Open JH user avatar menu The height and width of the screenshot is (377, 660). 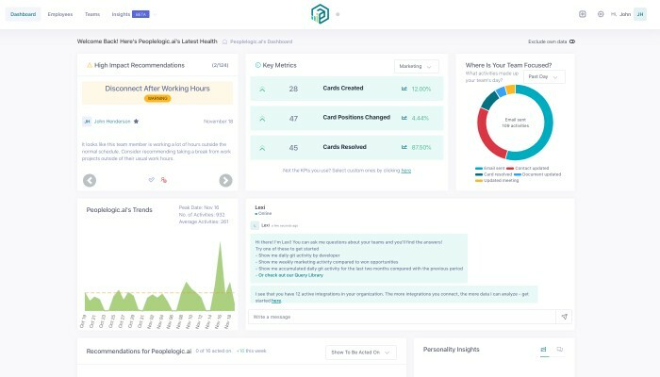pos(640,14)
